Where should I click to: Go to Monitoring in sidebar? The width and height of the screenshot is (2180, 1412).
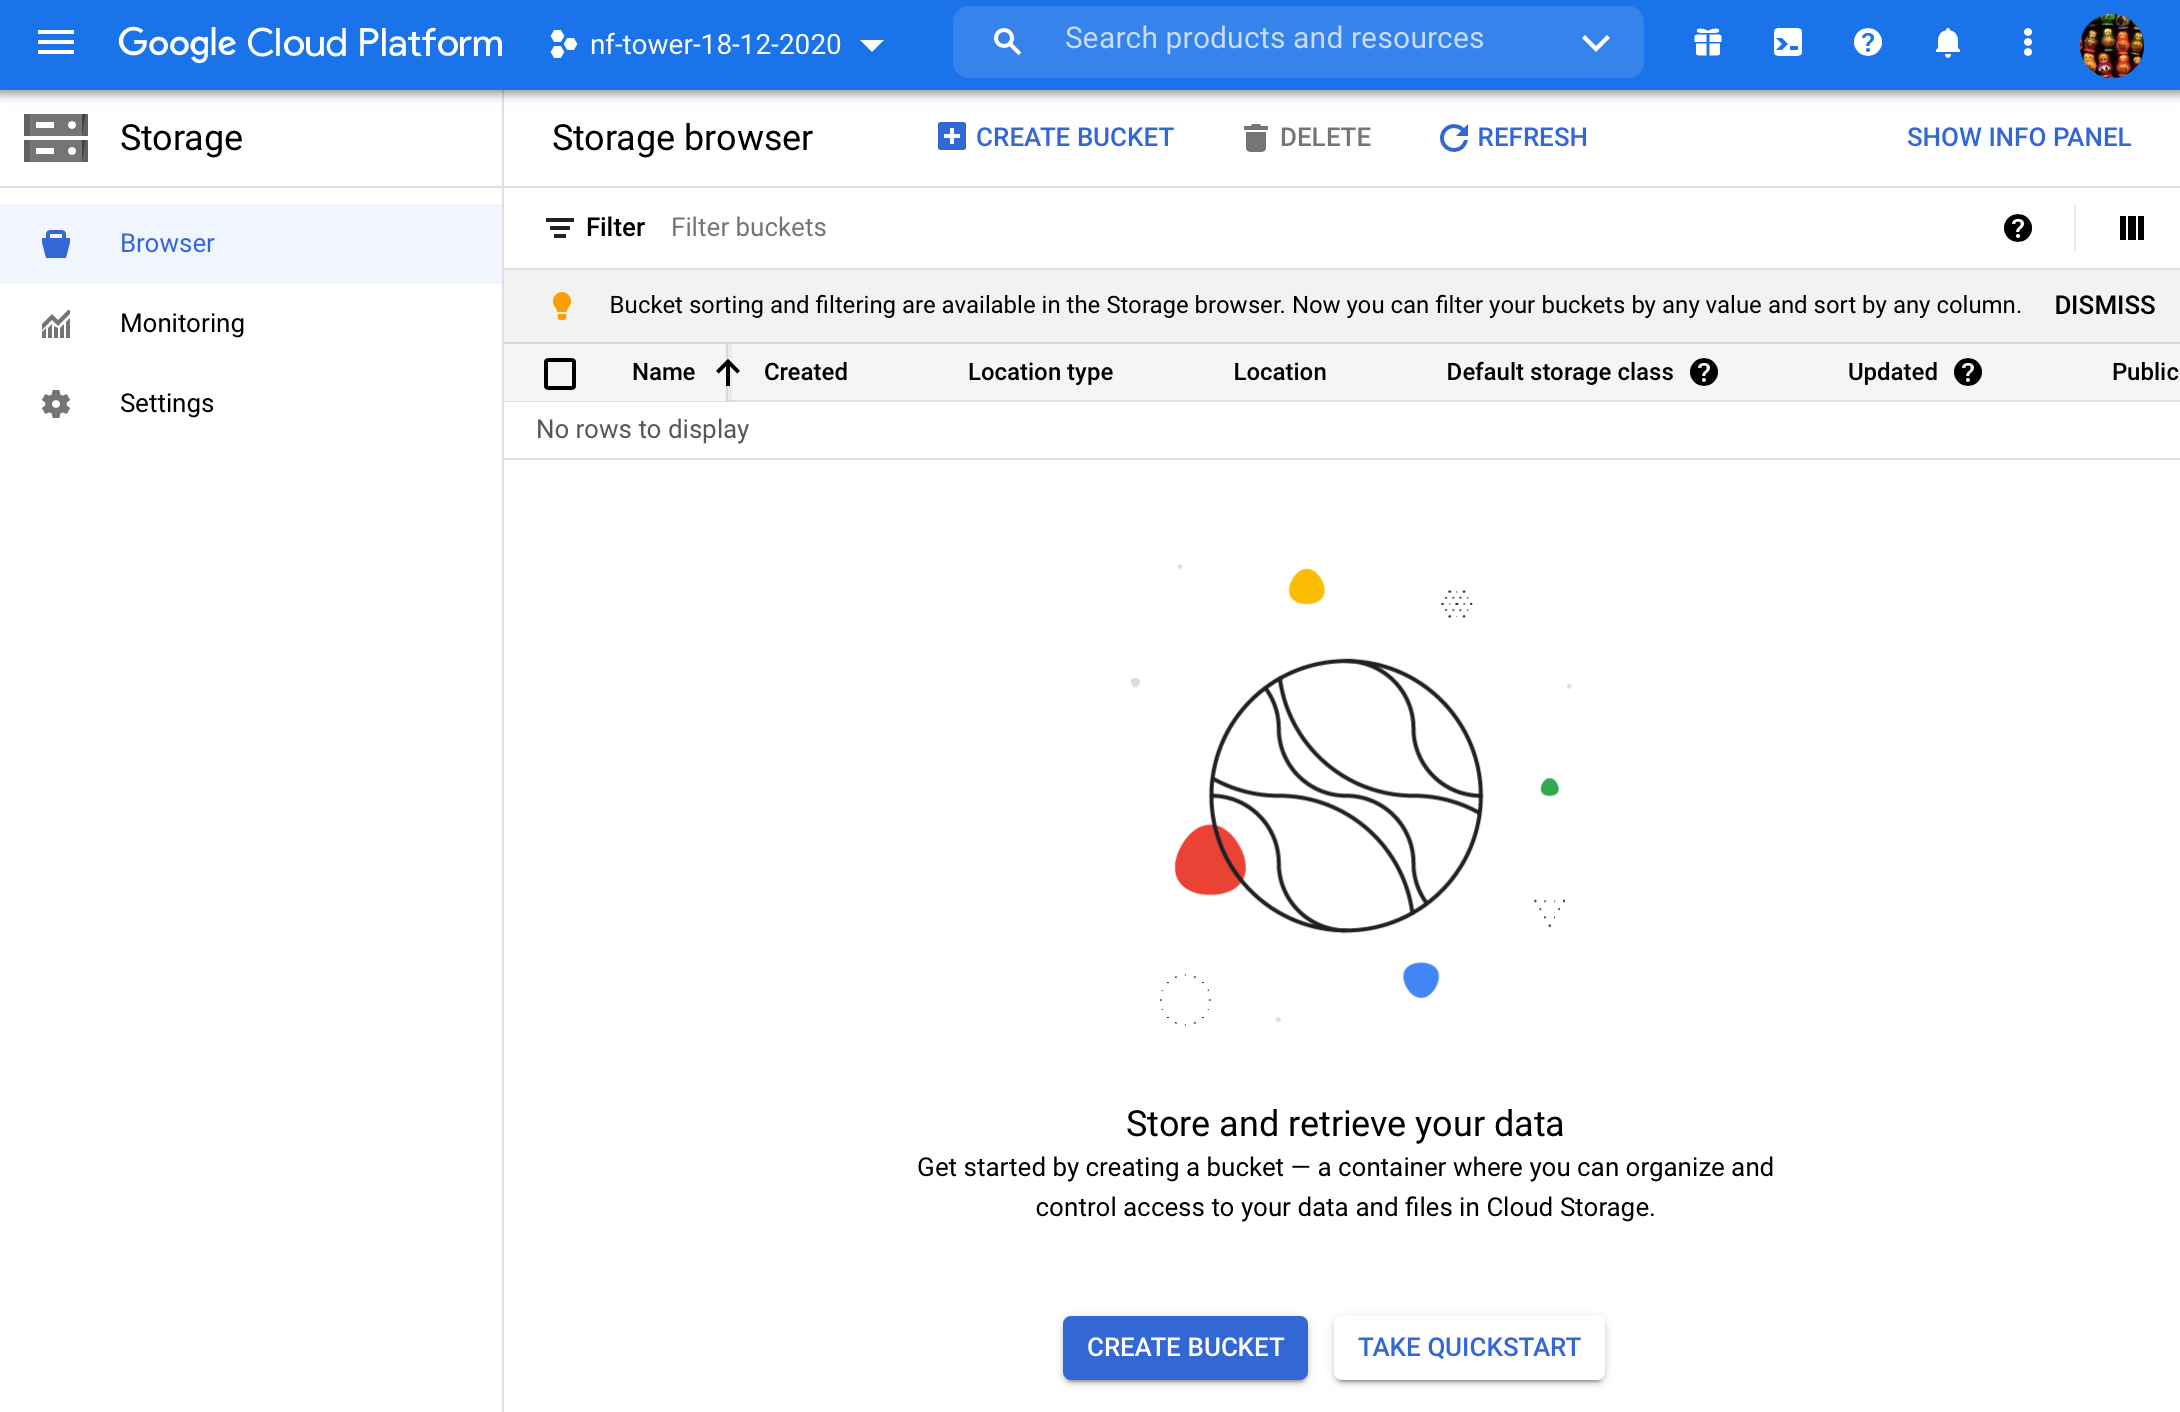tap(182, 323)
